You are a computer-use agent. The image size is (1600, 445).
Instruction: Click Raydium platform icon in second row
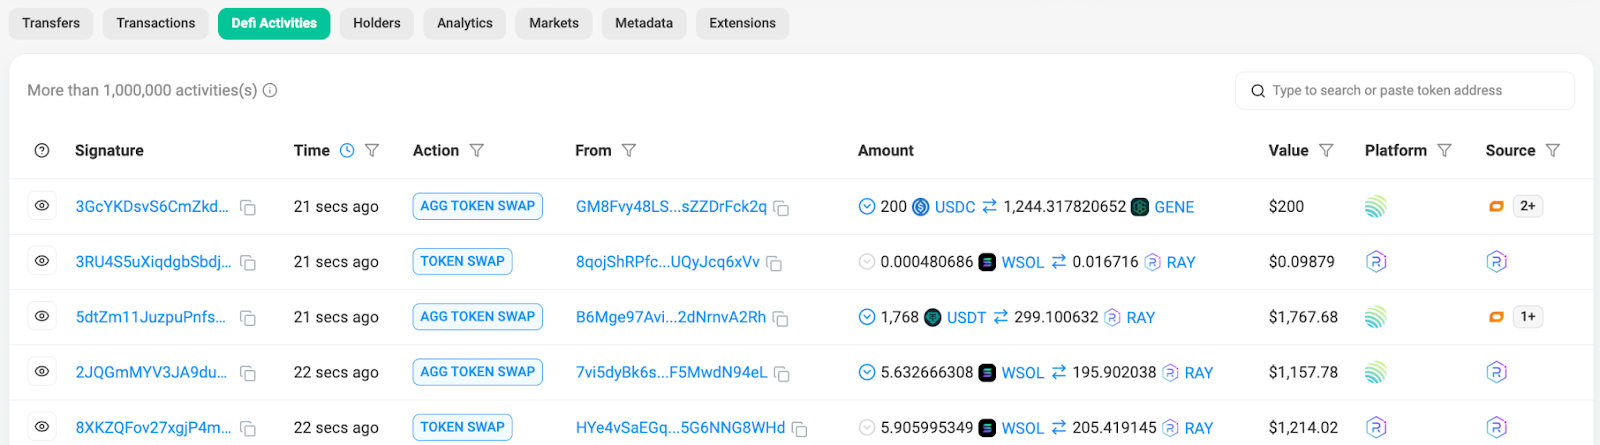(1376, 262)
